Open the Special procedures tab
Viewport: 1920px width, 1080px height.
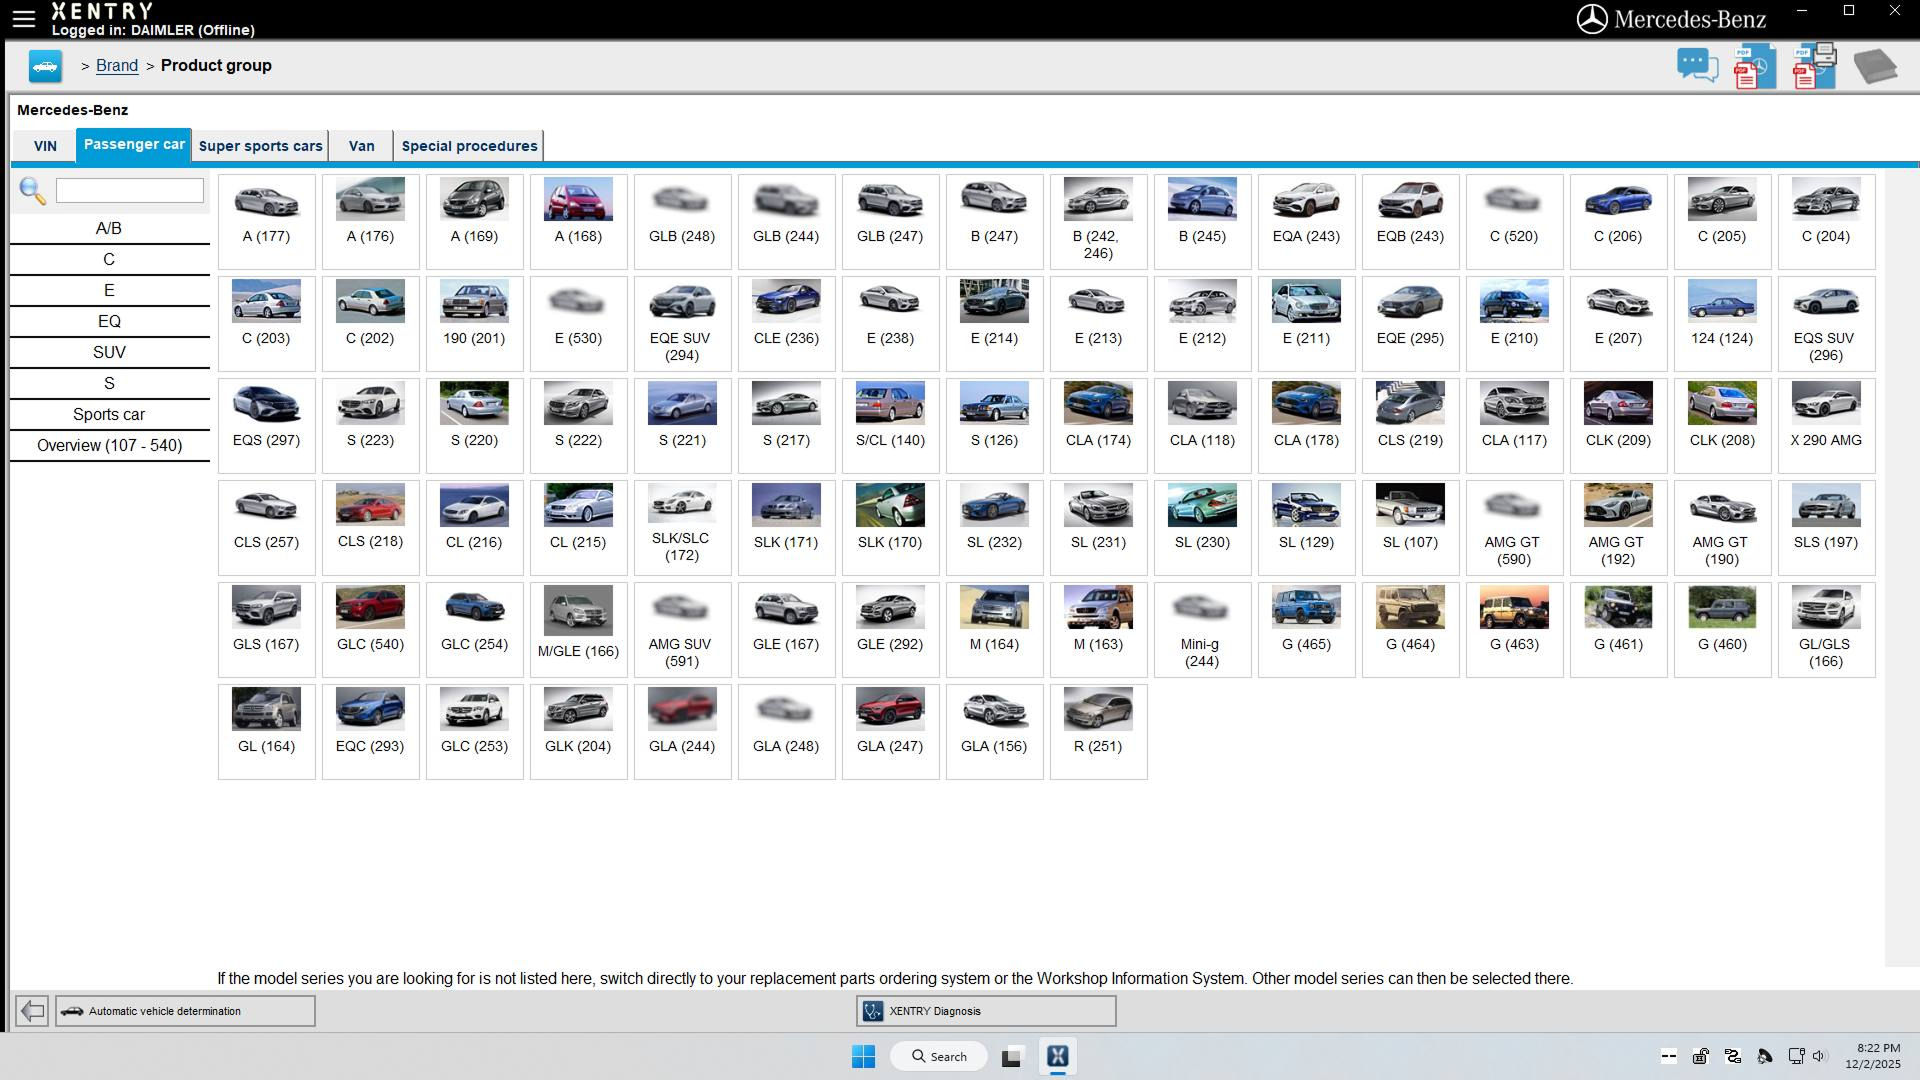[468, 145]
